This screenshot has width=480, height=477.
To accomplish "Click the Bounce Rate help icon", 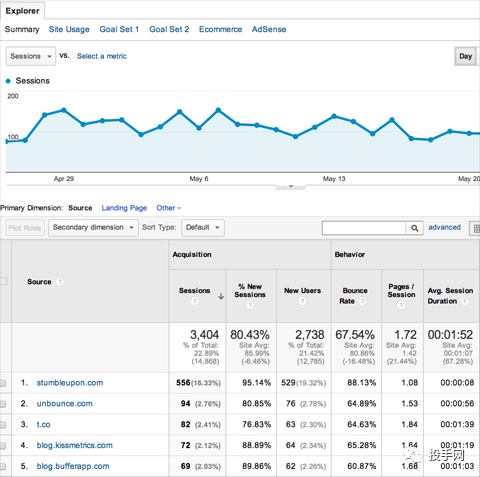I will (x=362, y=301).
